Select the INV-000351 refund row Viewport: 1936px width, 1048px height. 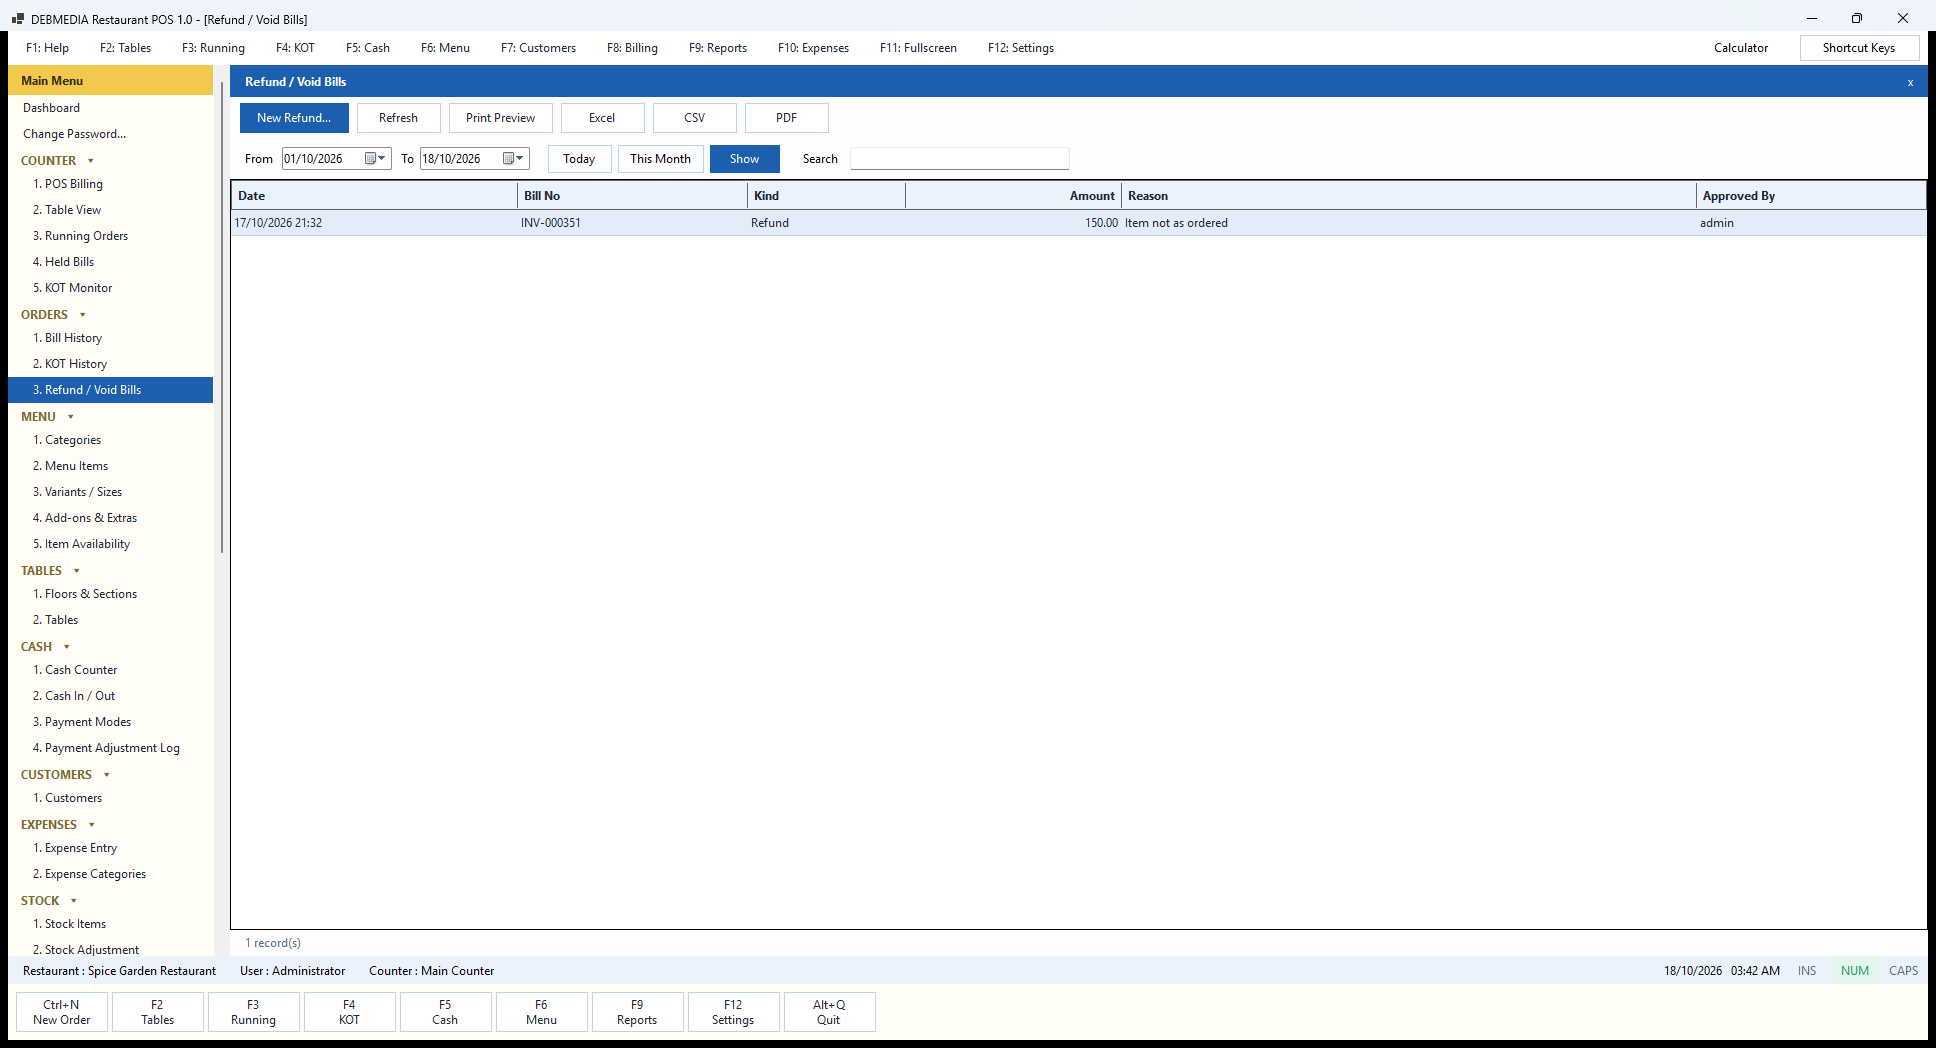click(x=1078, y=223)
